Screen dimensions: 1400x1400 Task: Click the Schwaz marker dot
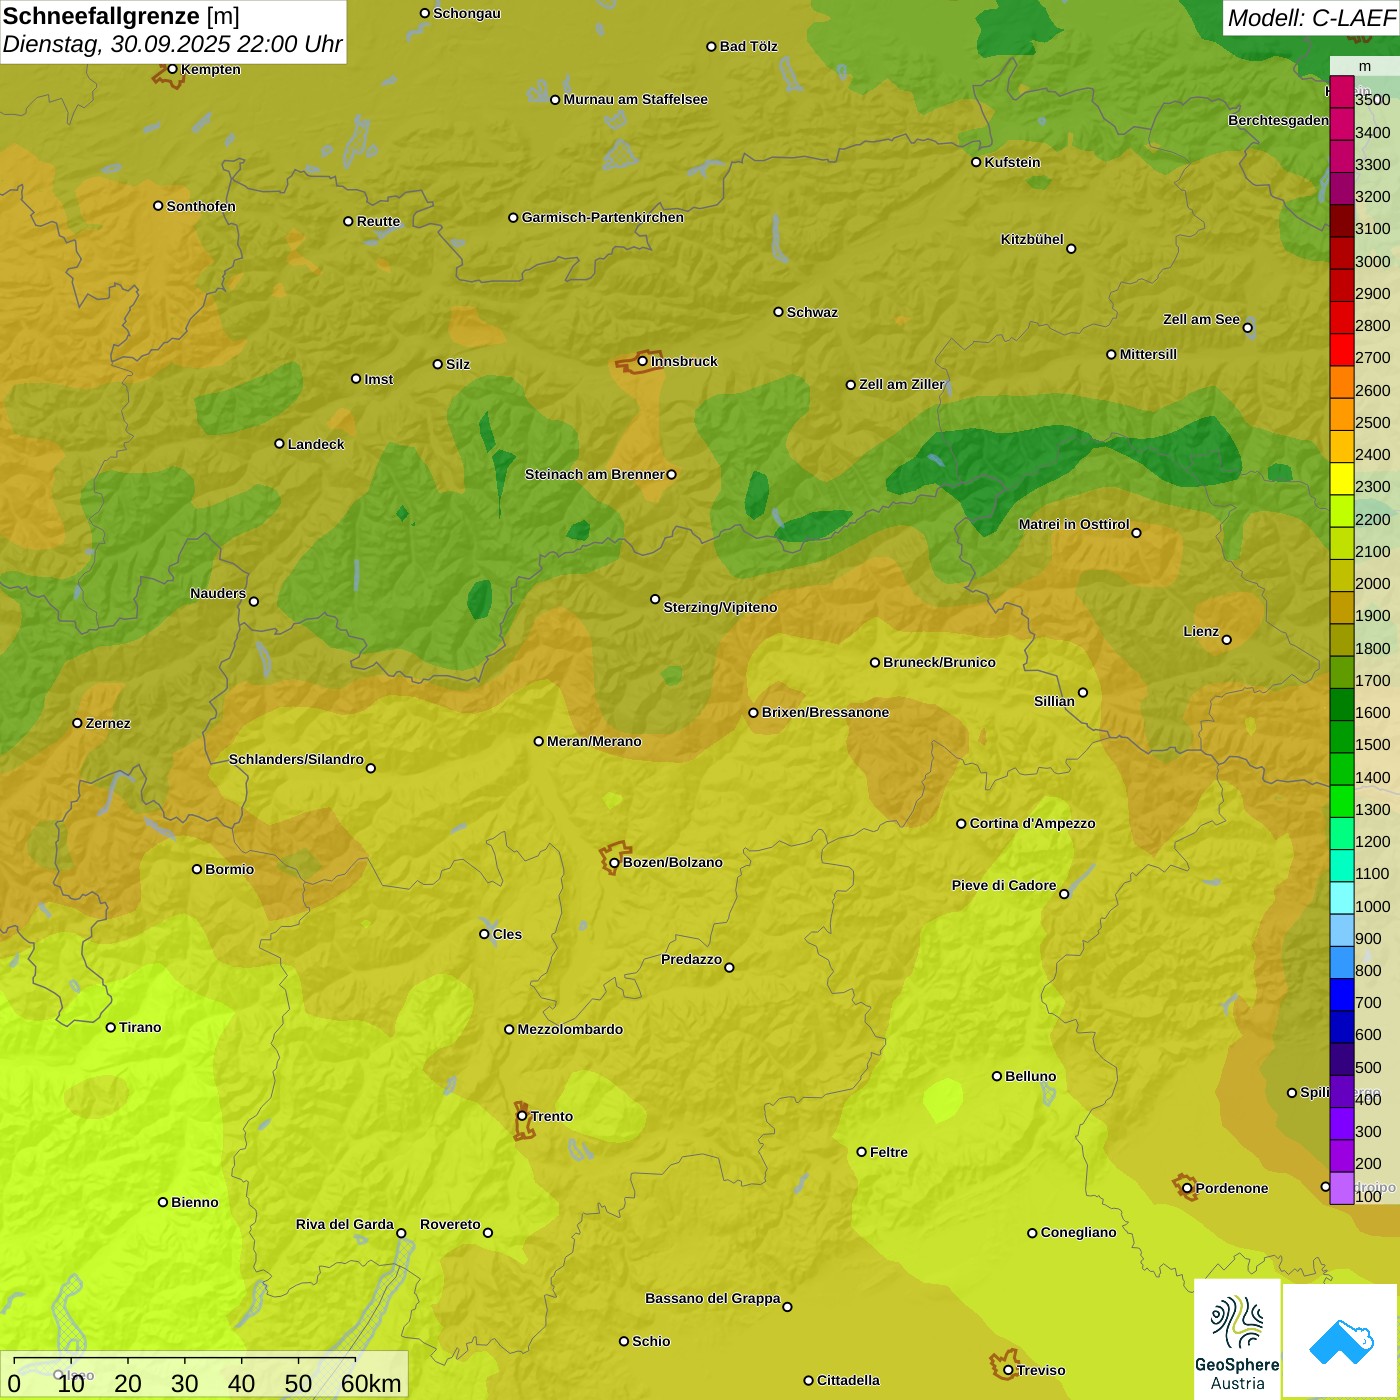778,312
